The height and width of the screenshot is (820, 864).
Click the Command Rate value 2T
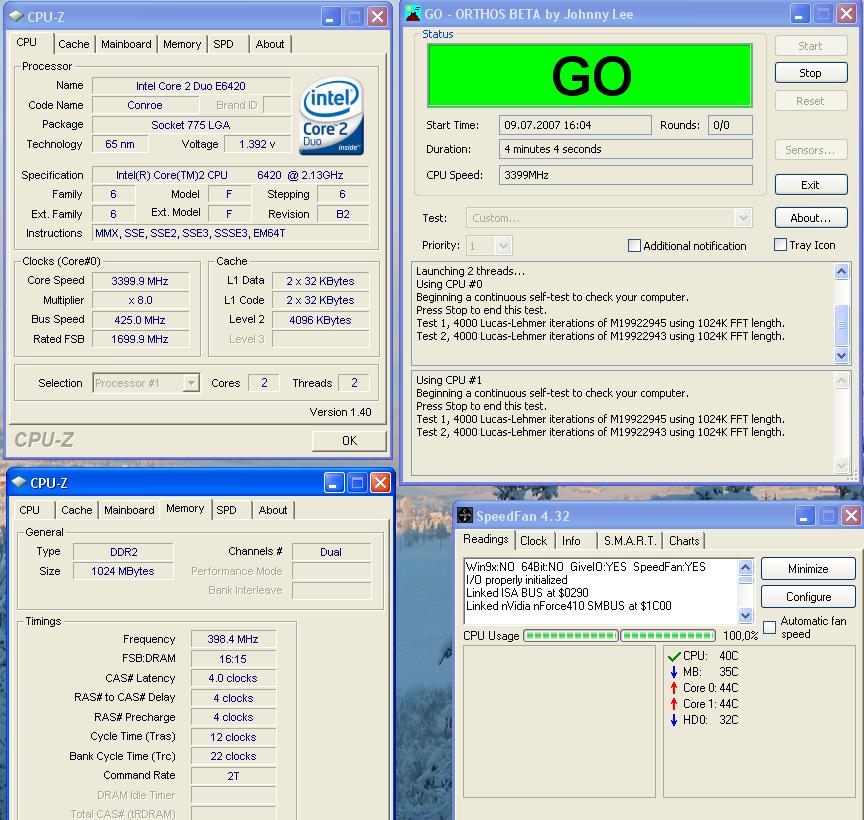(x=233, y=776)
